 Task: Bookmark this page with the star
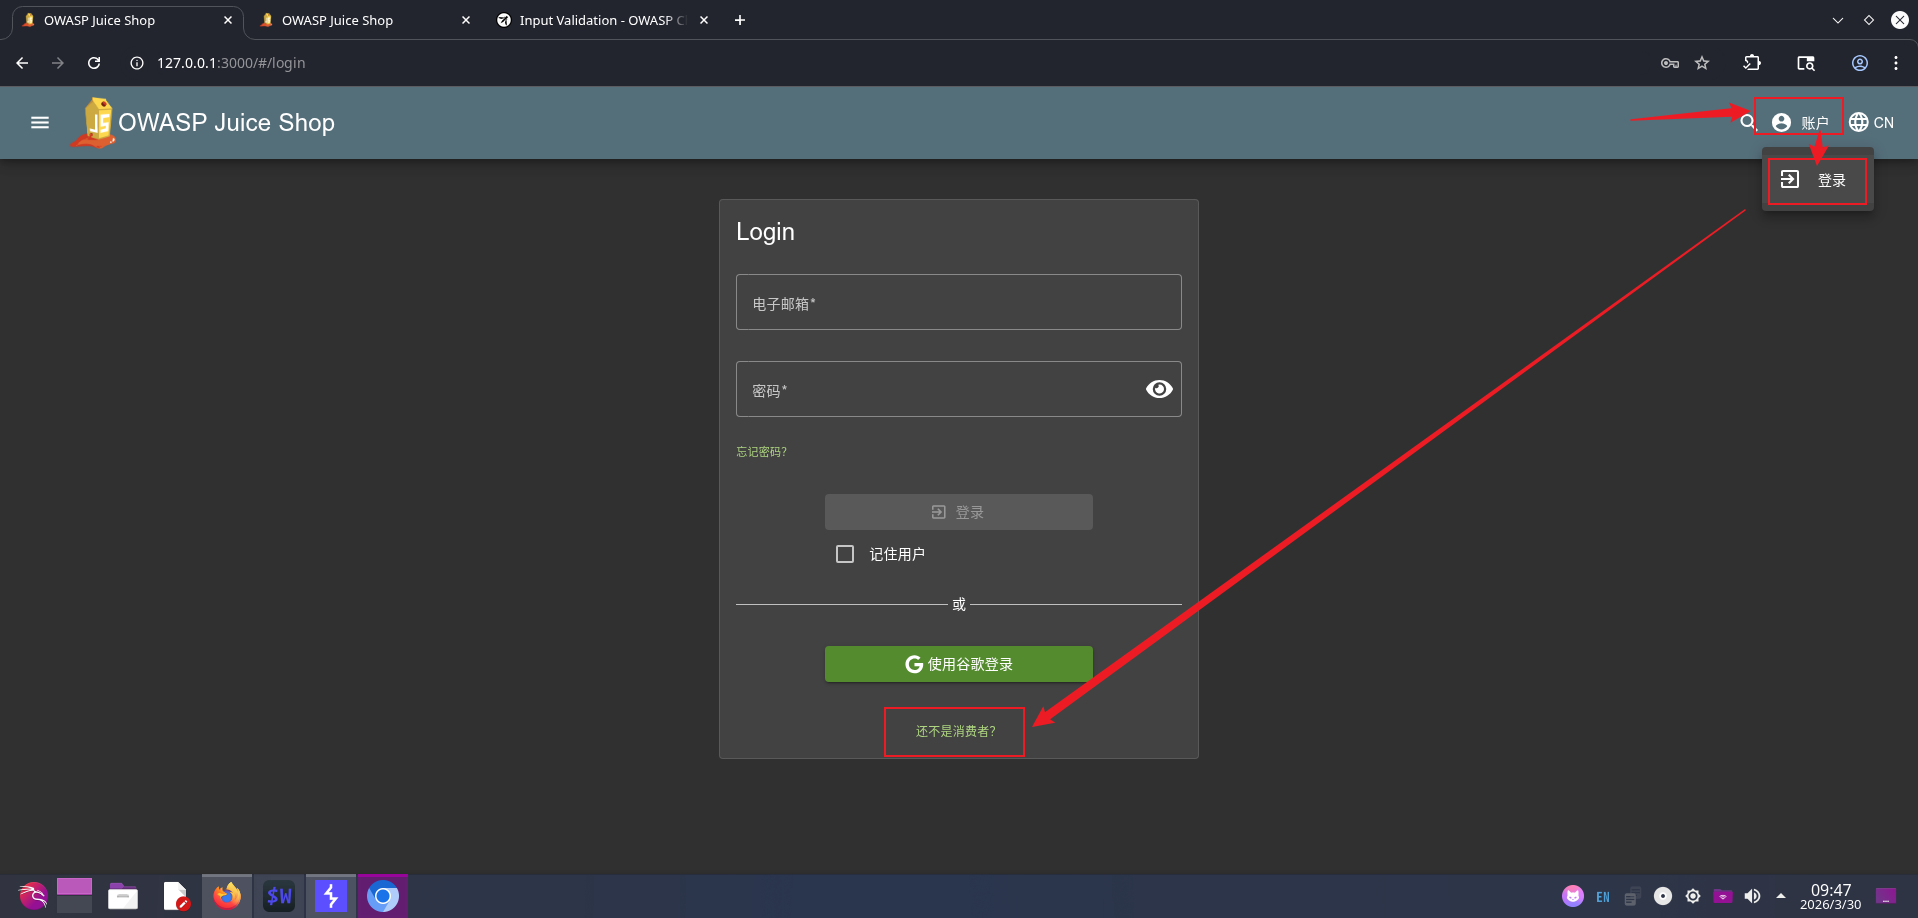(1702, 63)
